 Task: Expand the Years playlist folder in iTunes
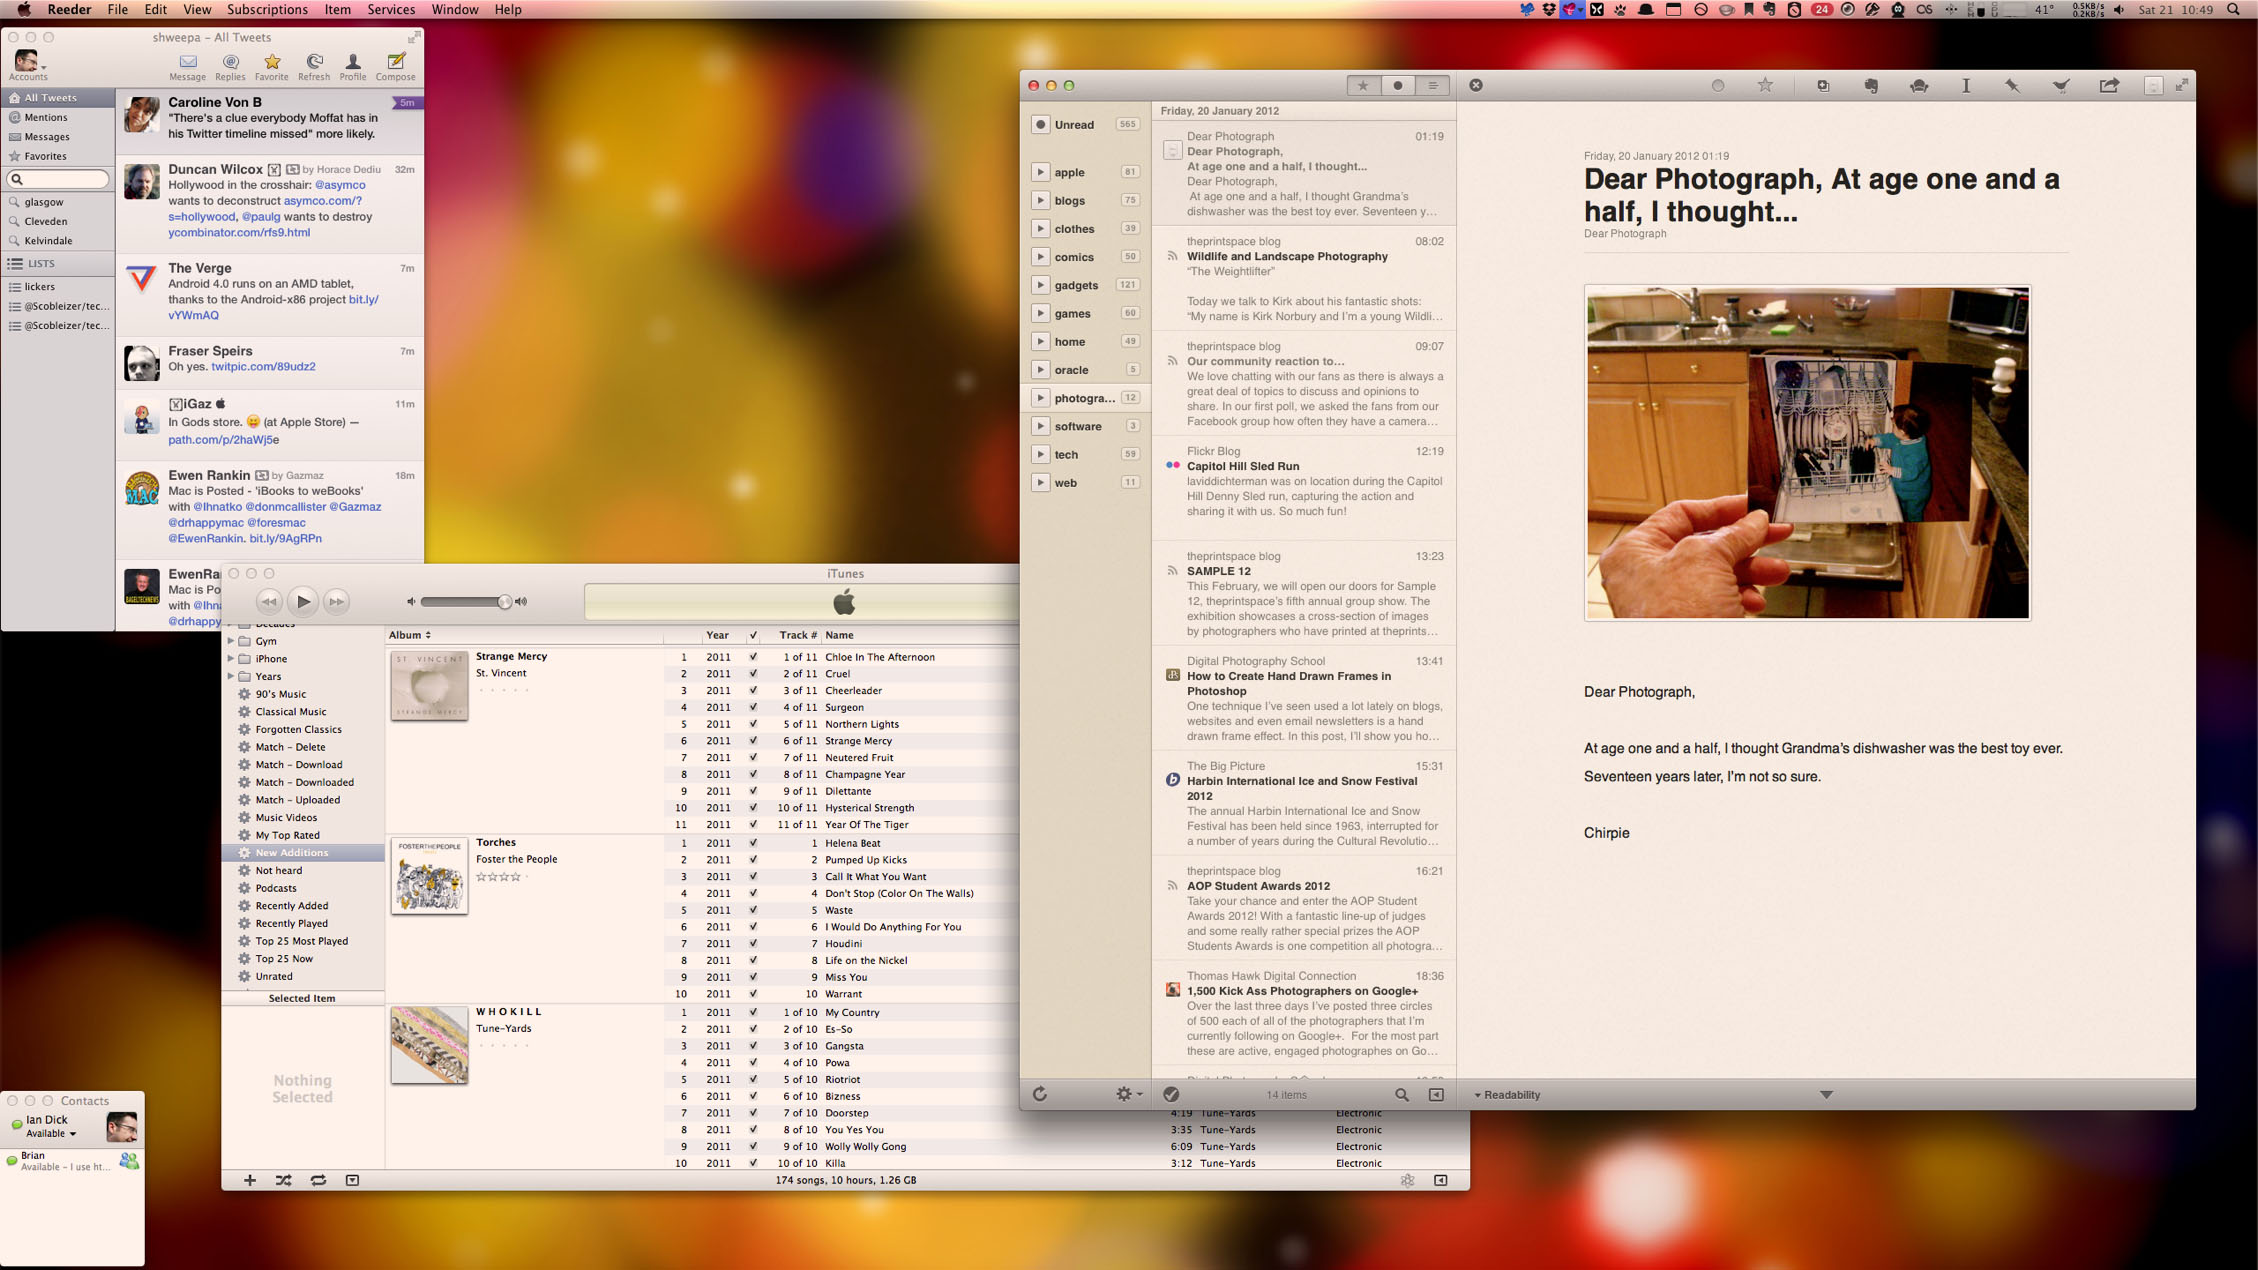coord(231,676)
